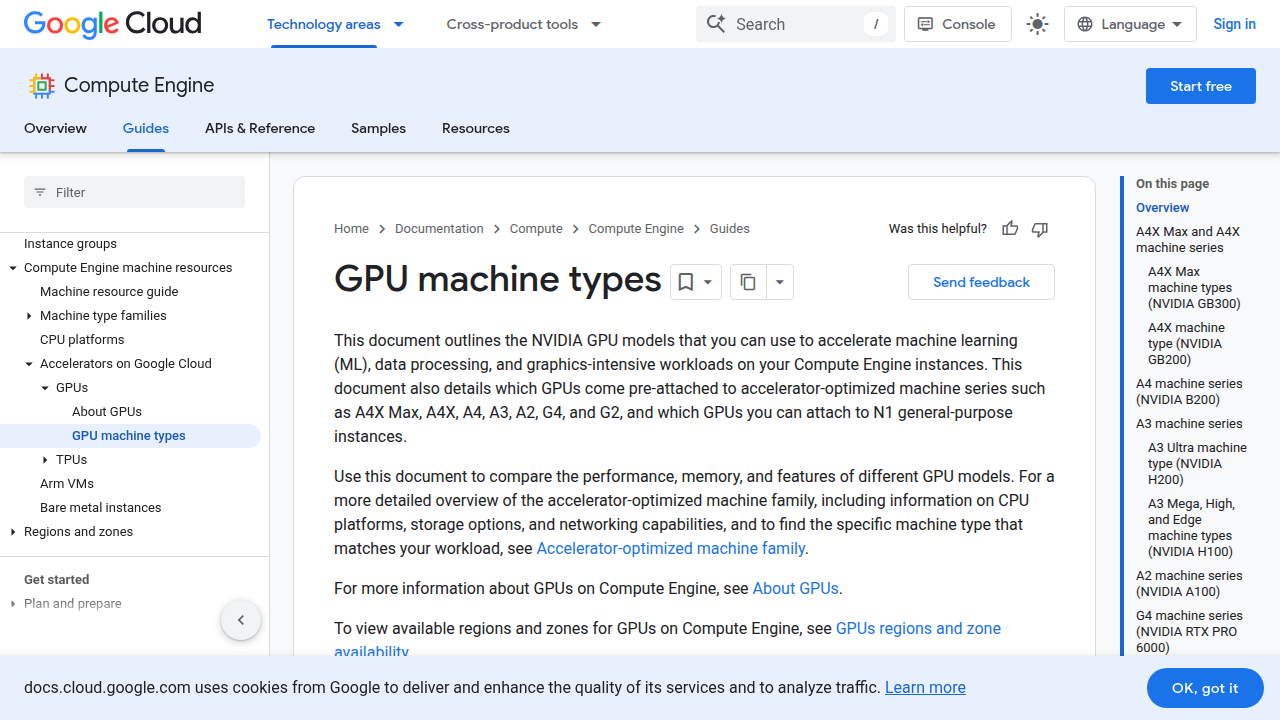
Task: Collapse the GPUs tree node
Action: click(x=45, y=388)
